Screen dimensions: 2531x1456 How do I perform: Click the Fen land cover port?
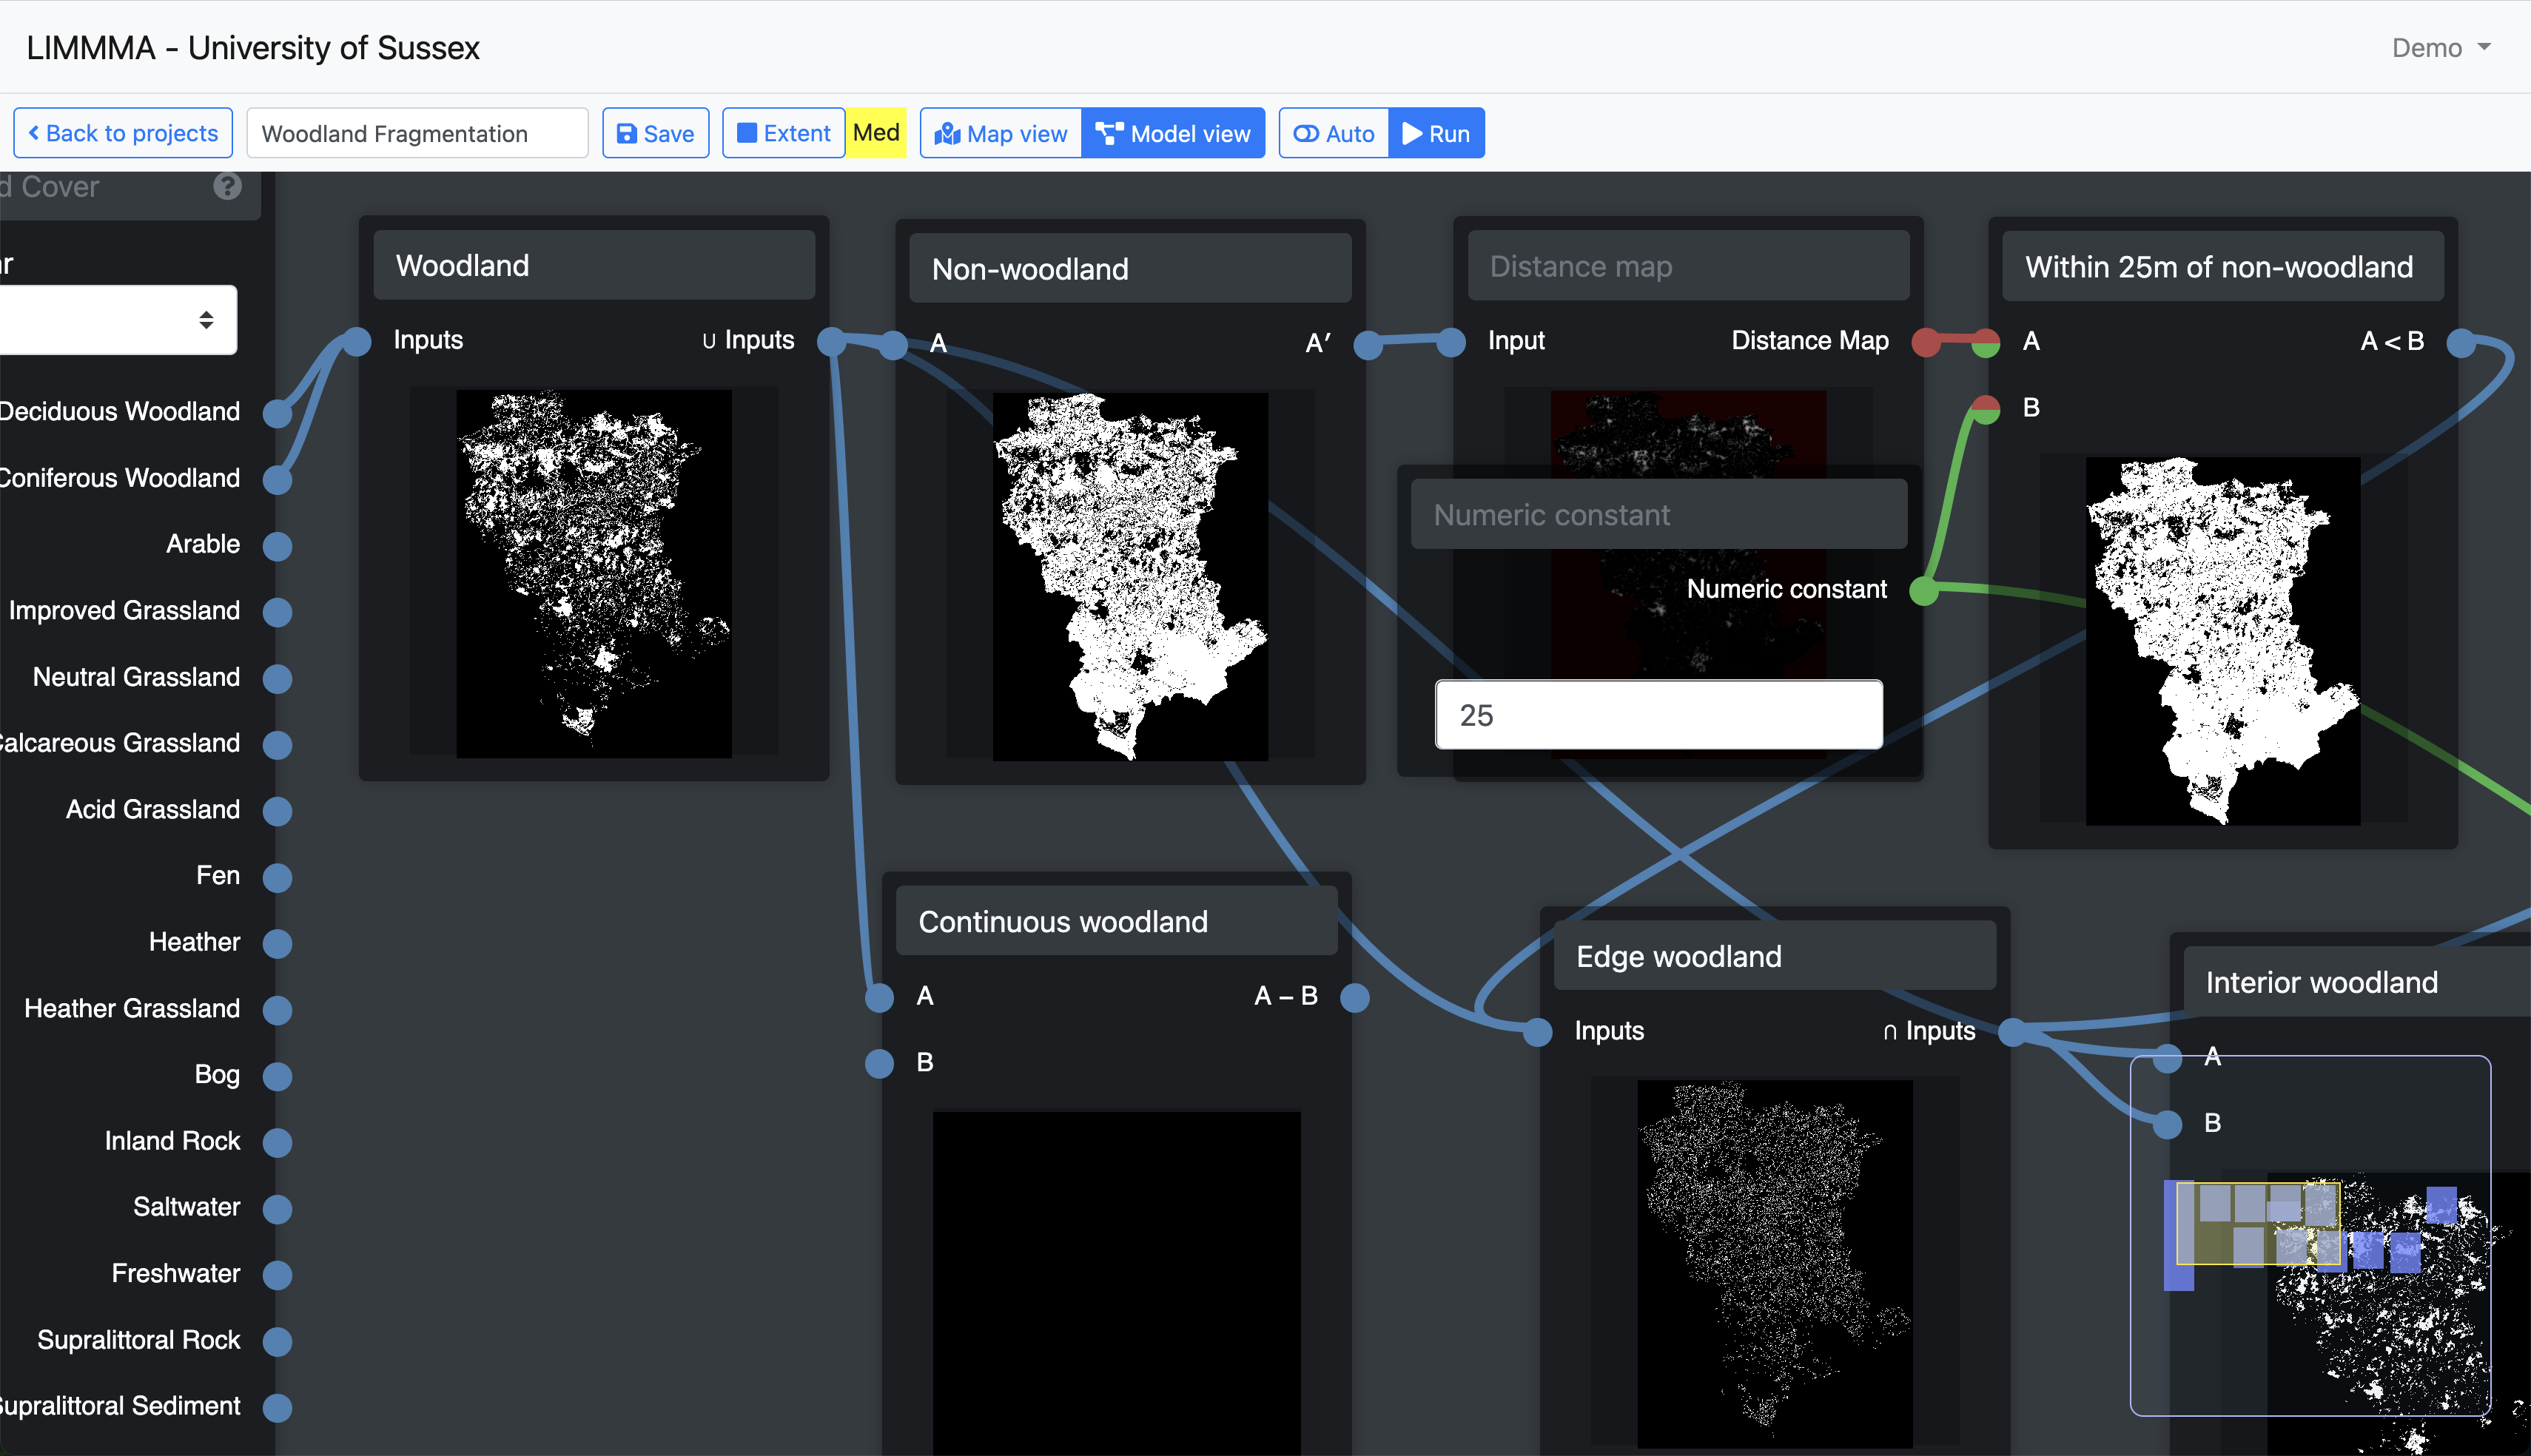[x=277, y=877]
